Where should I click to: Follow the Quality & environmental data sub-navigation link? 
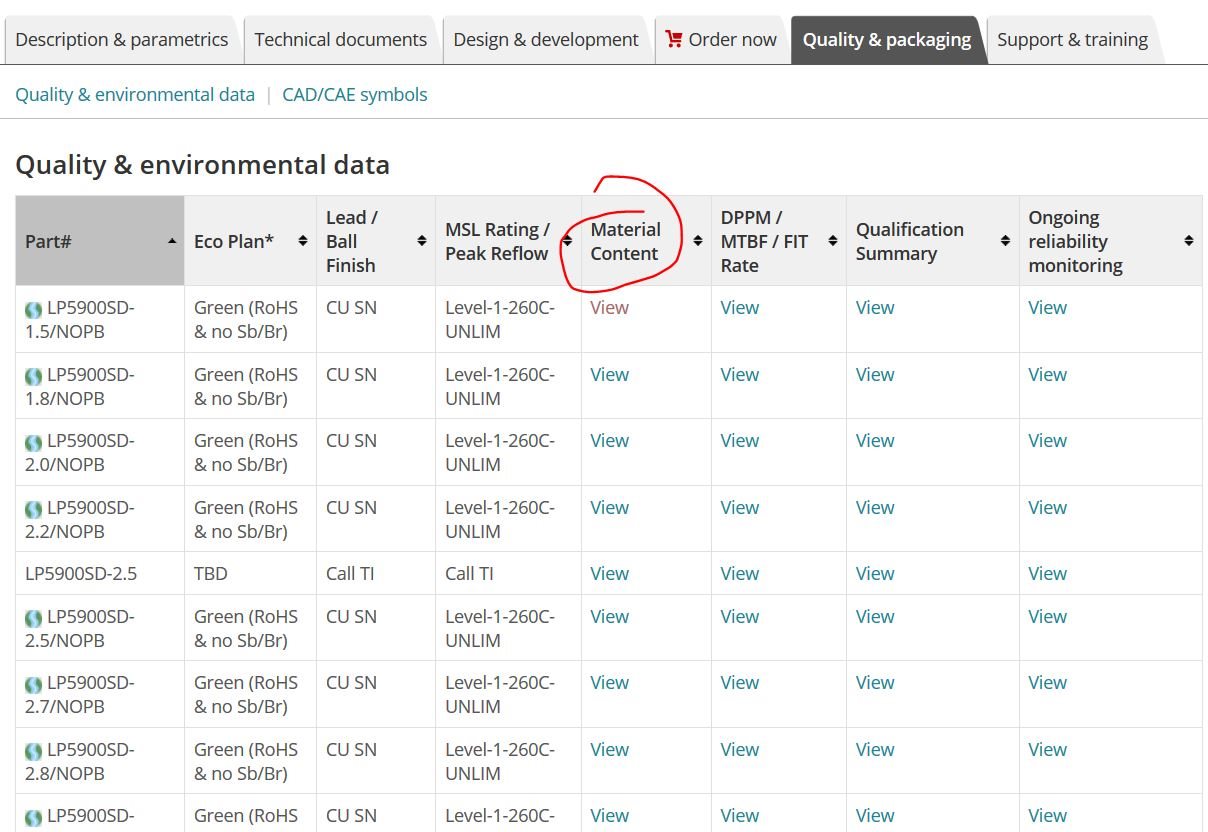[135, 95]
